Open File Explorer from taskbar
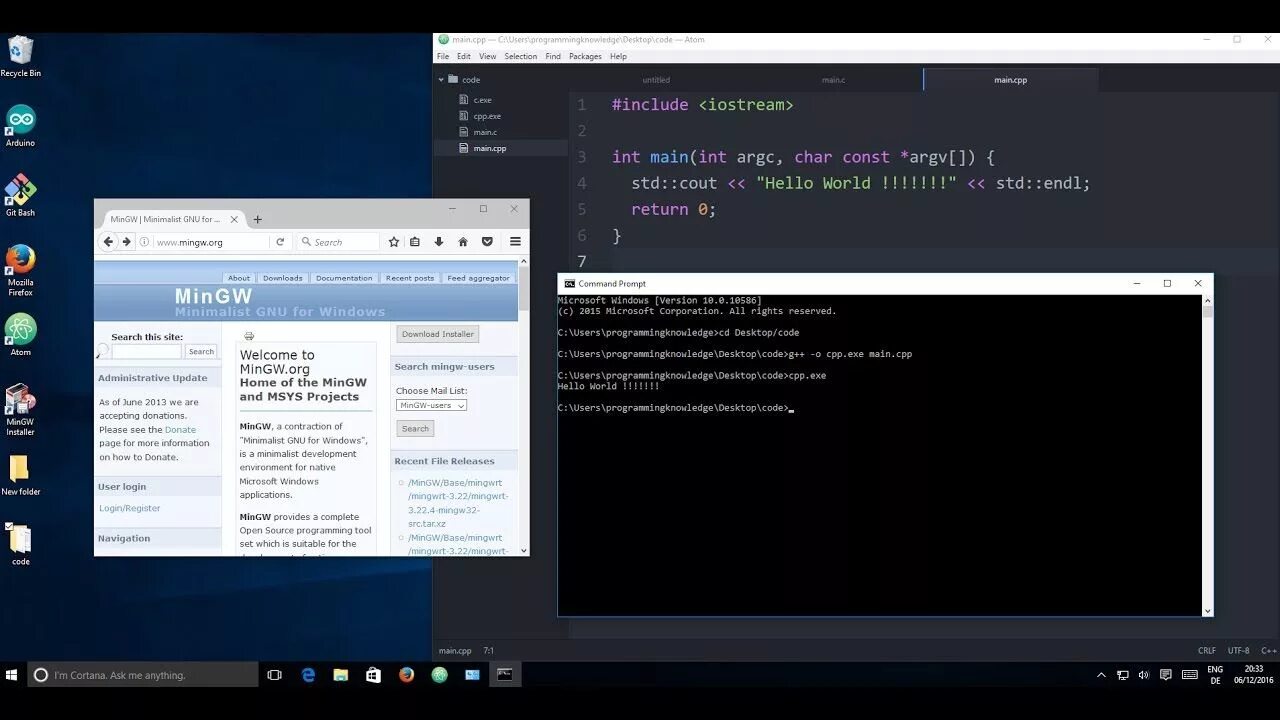Viewport: 1280px width, 720px height. click(340, 675)
